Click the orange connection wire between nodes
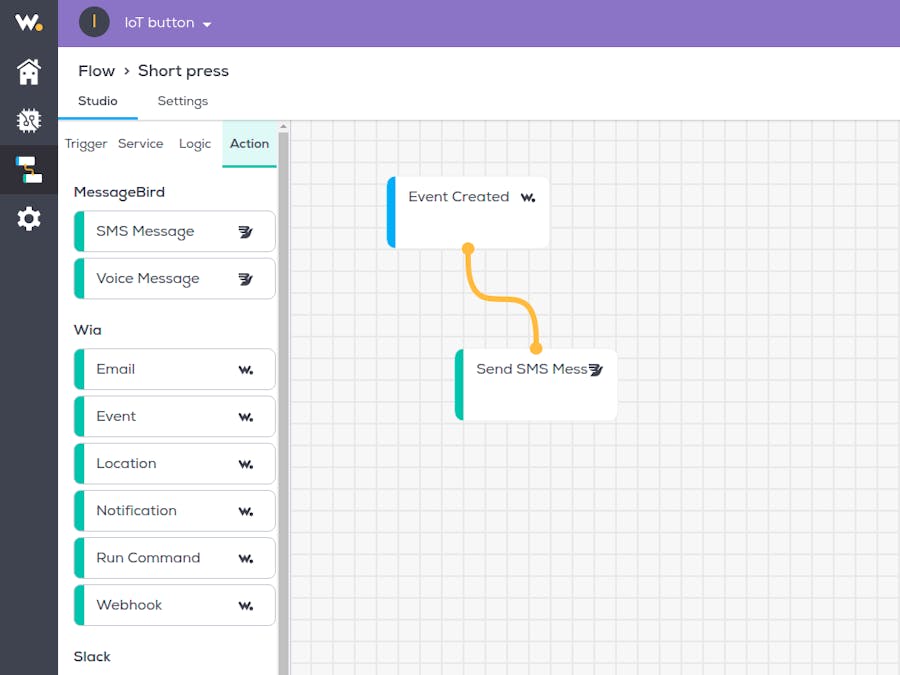The image size is (900, 675). coord(502,298)
